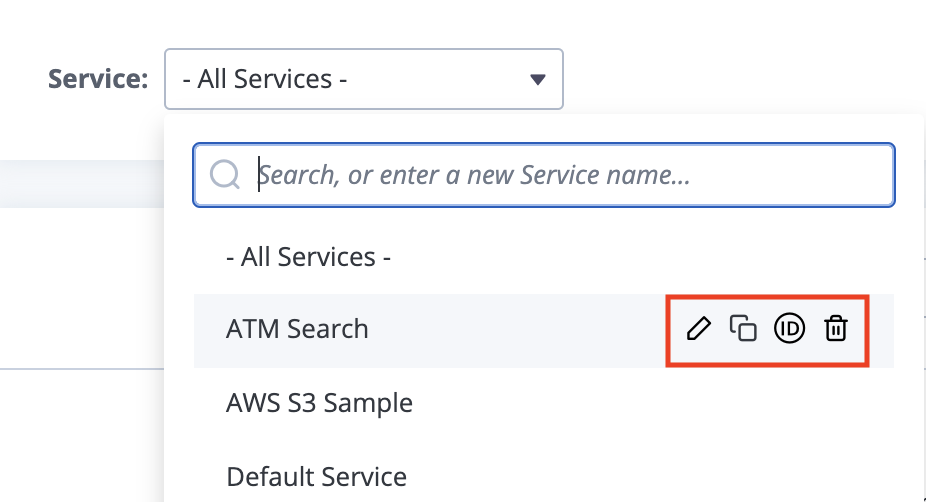The width and height of the screenshot is (926, 502).
Task: Click the blank area of the highlighted ATM Search row
Action: (x=517, y=329)
